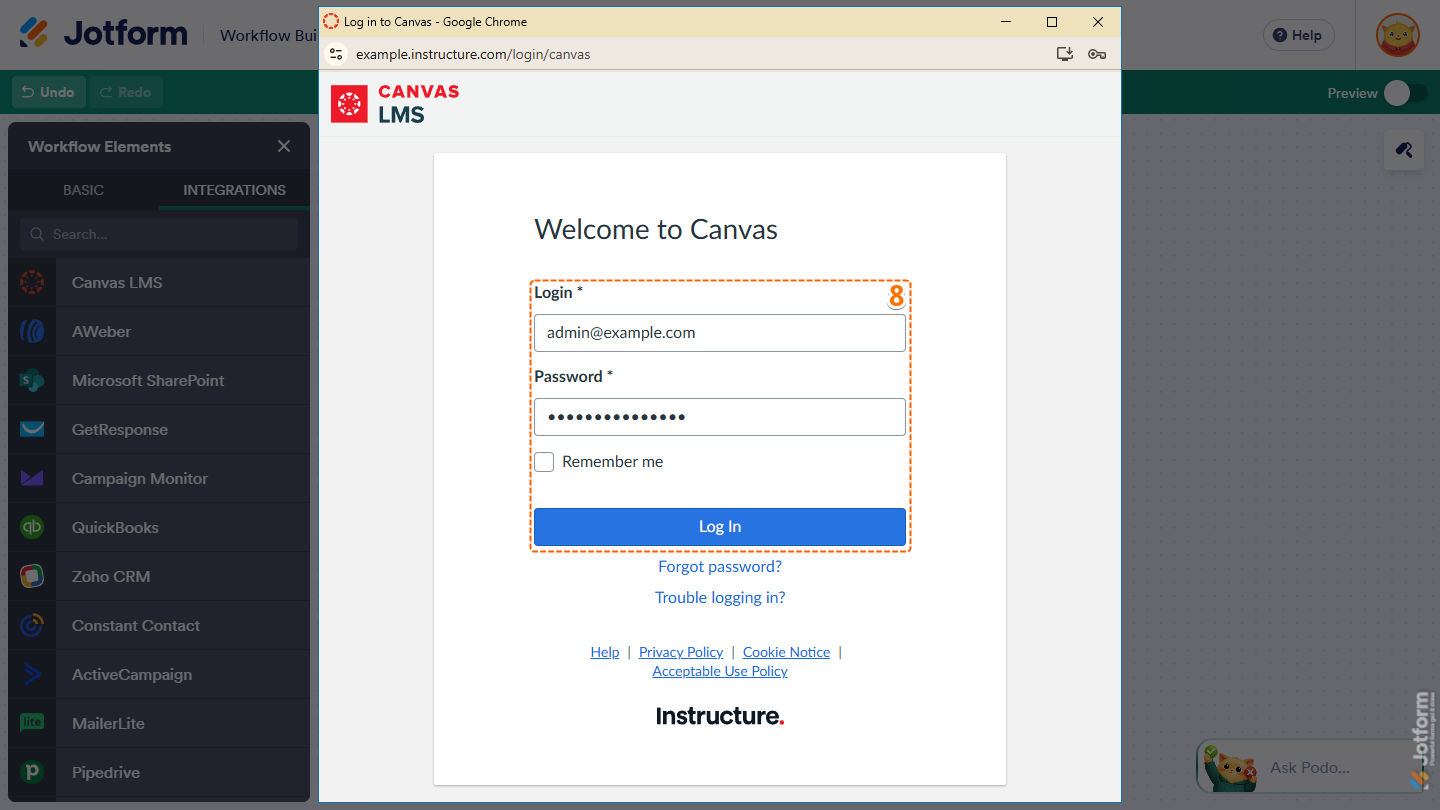Select the Pipedrive list label
This screenshot has height=810, width=1440.
(106, 773)
